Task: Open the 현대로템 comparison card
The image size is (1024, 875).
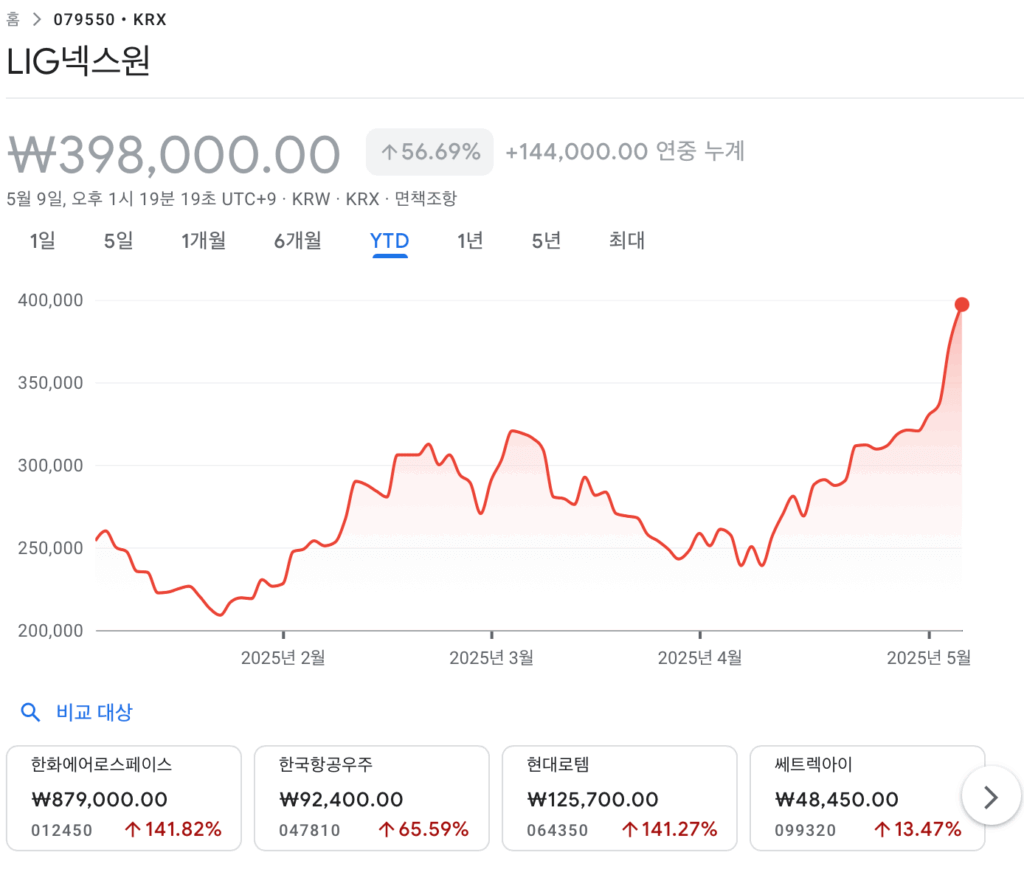Action: (620, 798)
